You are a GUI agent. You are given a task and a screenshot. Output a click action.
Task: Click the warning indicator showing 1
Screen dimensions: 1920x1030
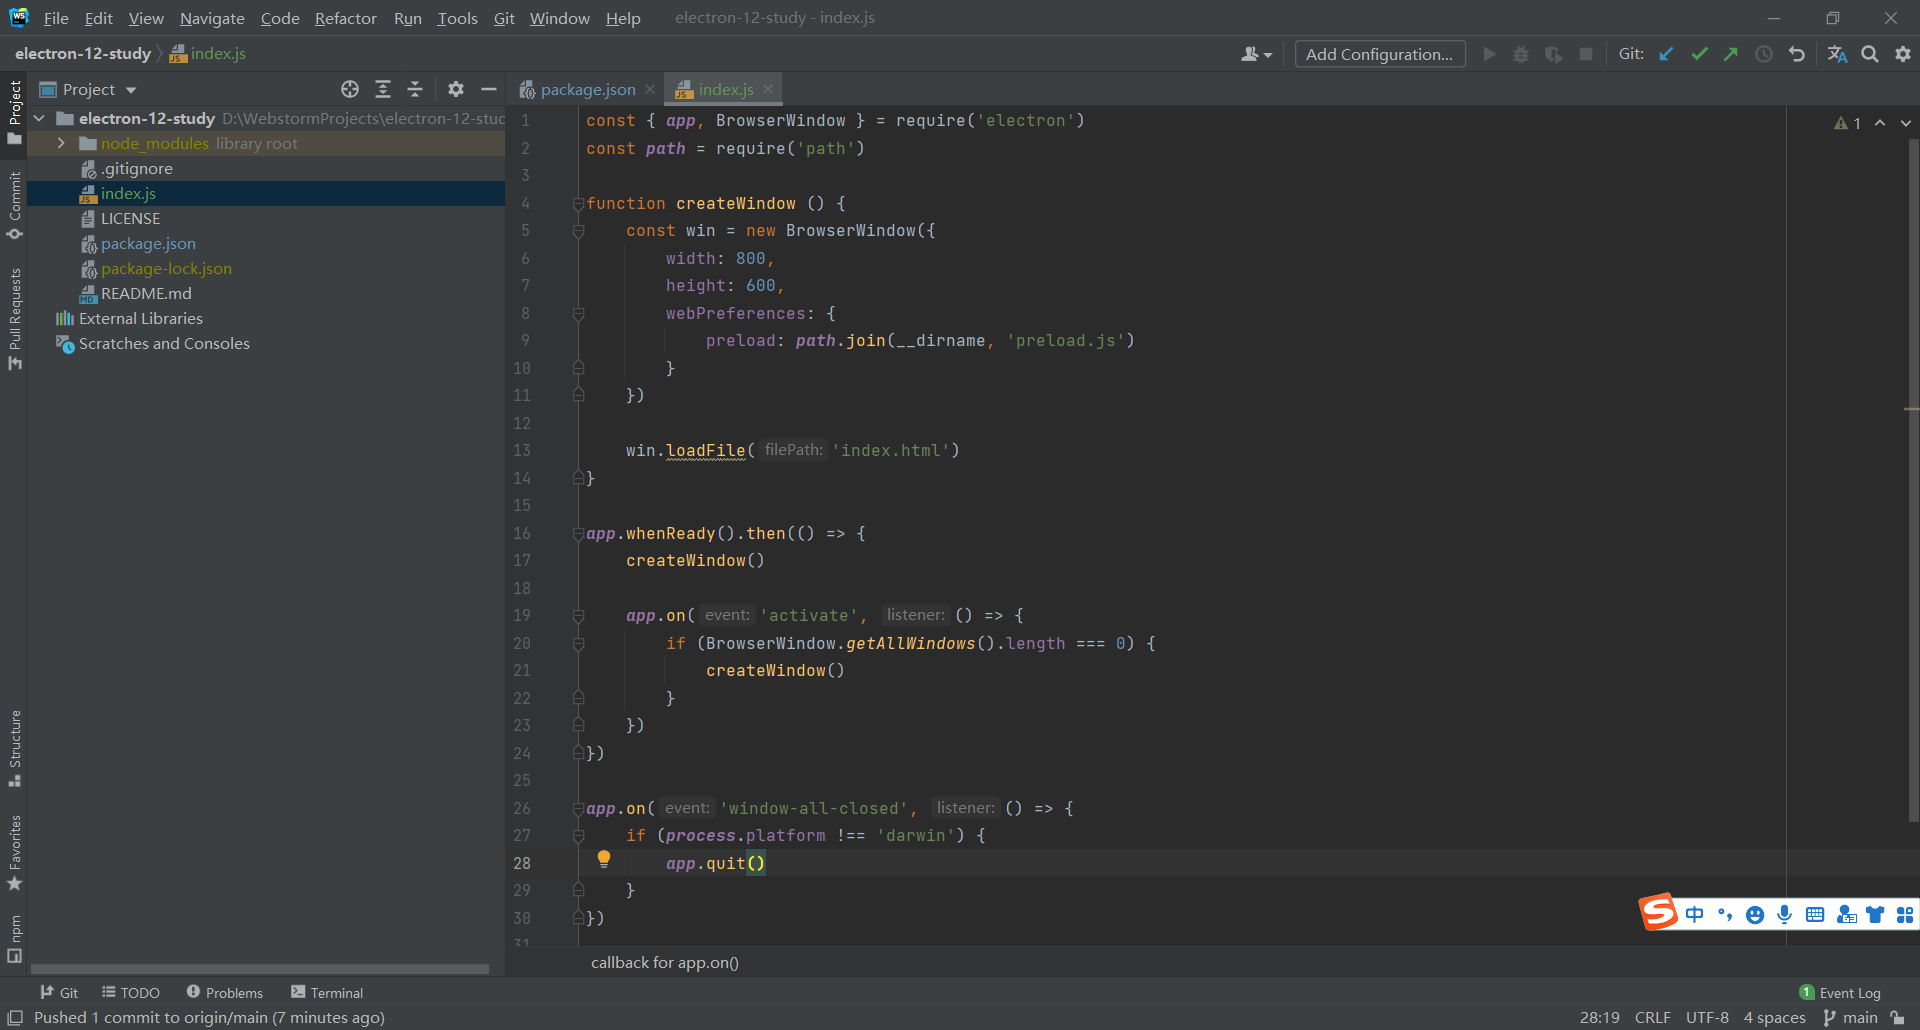tap(1847, 123)
